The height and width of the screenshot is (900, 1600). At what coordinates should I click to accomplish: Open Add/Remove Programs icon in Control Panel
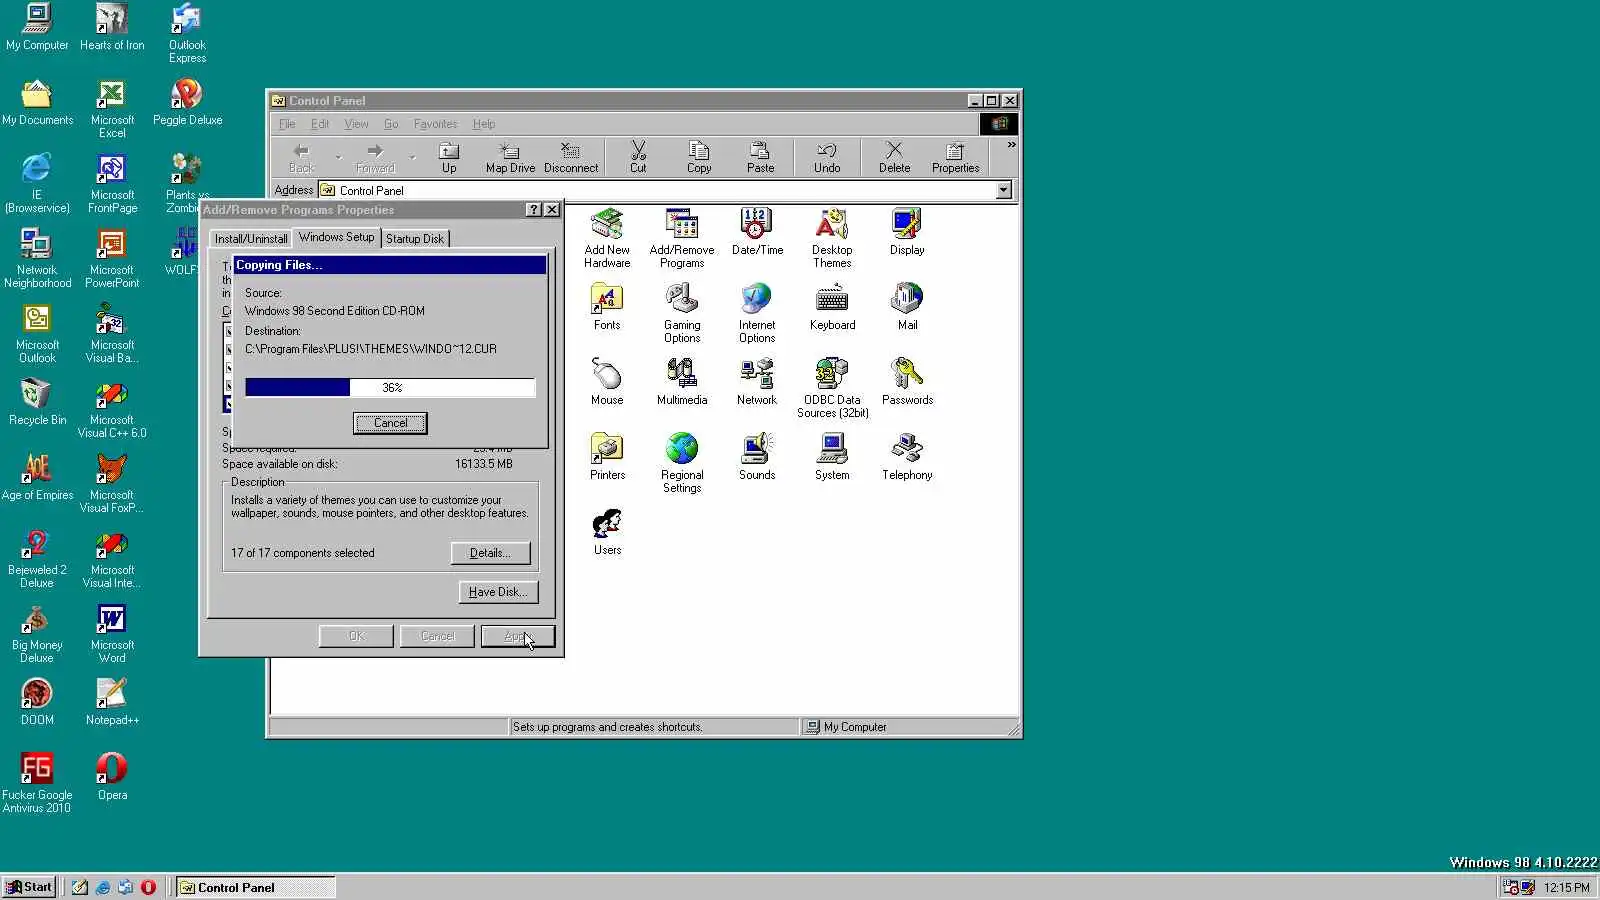pos(682,238)
